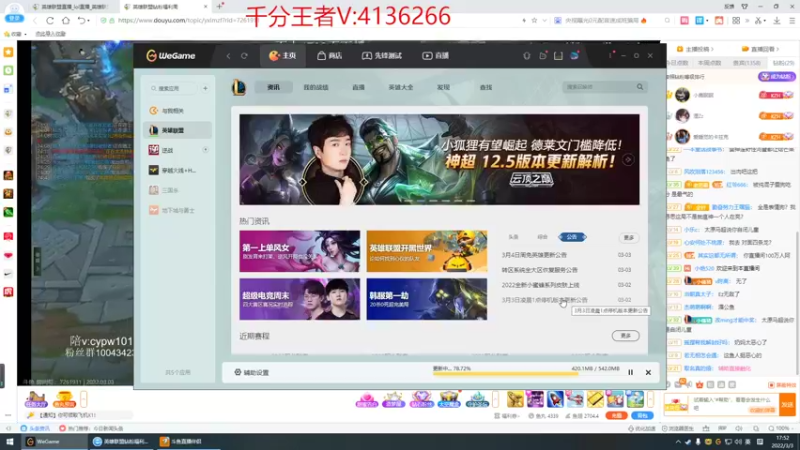Open the 3月4日周免英雄更新公告 link

click(534, 255)
